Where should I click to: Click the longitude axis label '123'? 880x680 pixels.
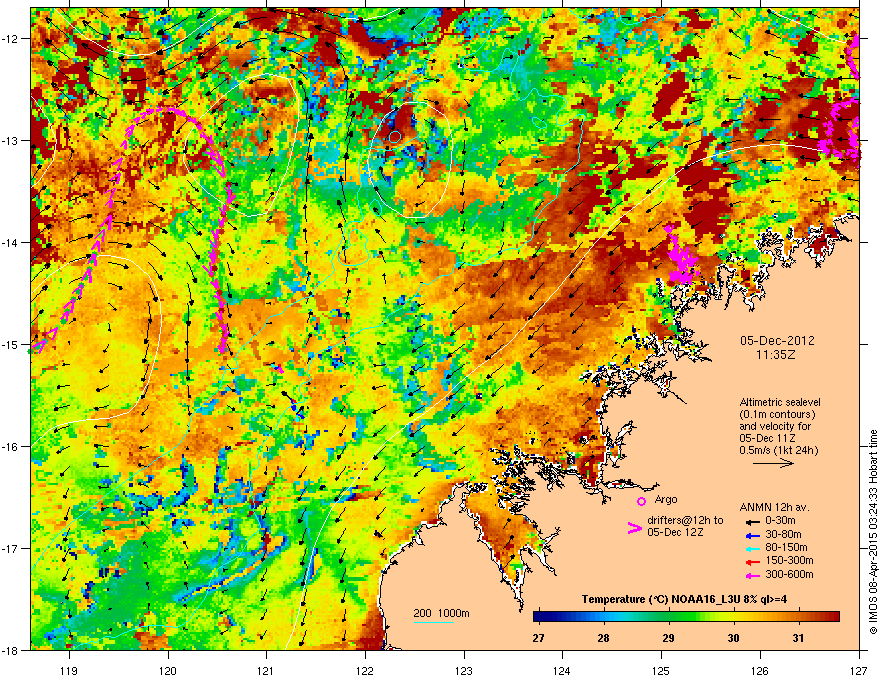pos(464,670)
